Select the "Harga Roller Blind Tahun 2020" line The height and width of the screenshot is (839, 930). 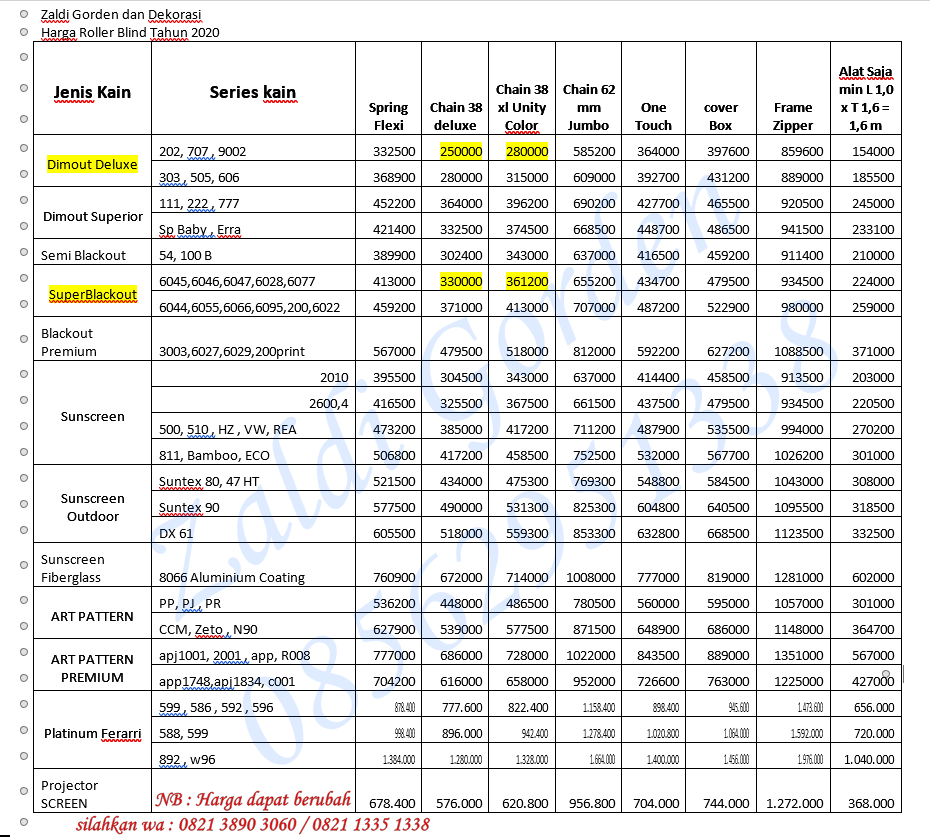click(x=130, y=33)
